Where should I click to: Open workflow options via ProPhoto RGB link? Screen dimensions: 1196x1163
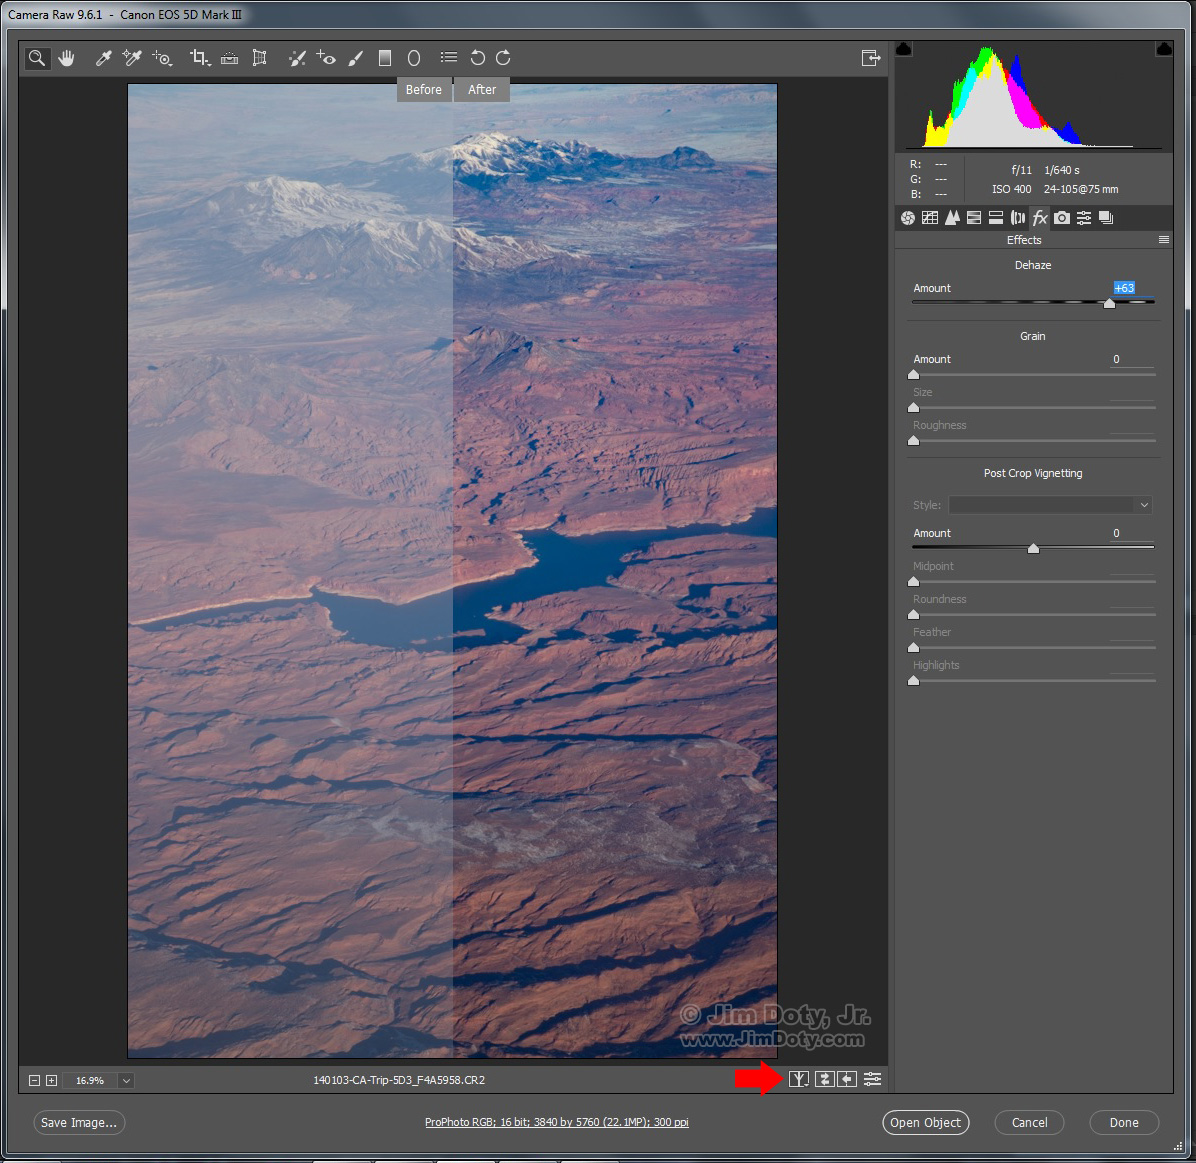pyautogui.click(x=556, y=1122)
